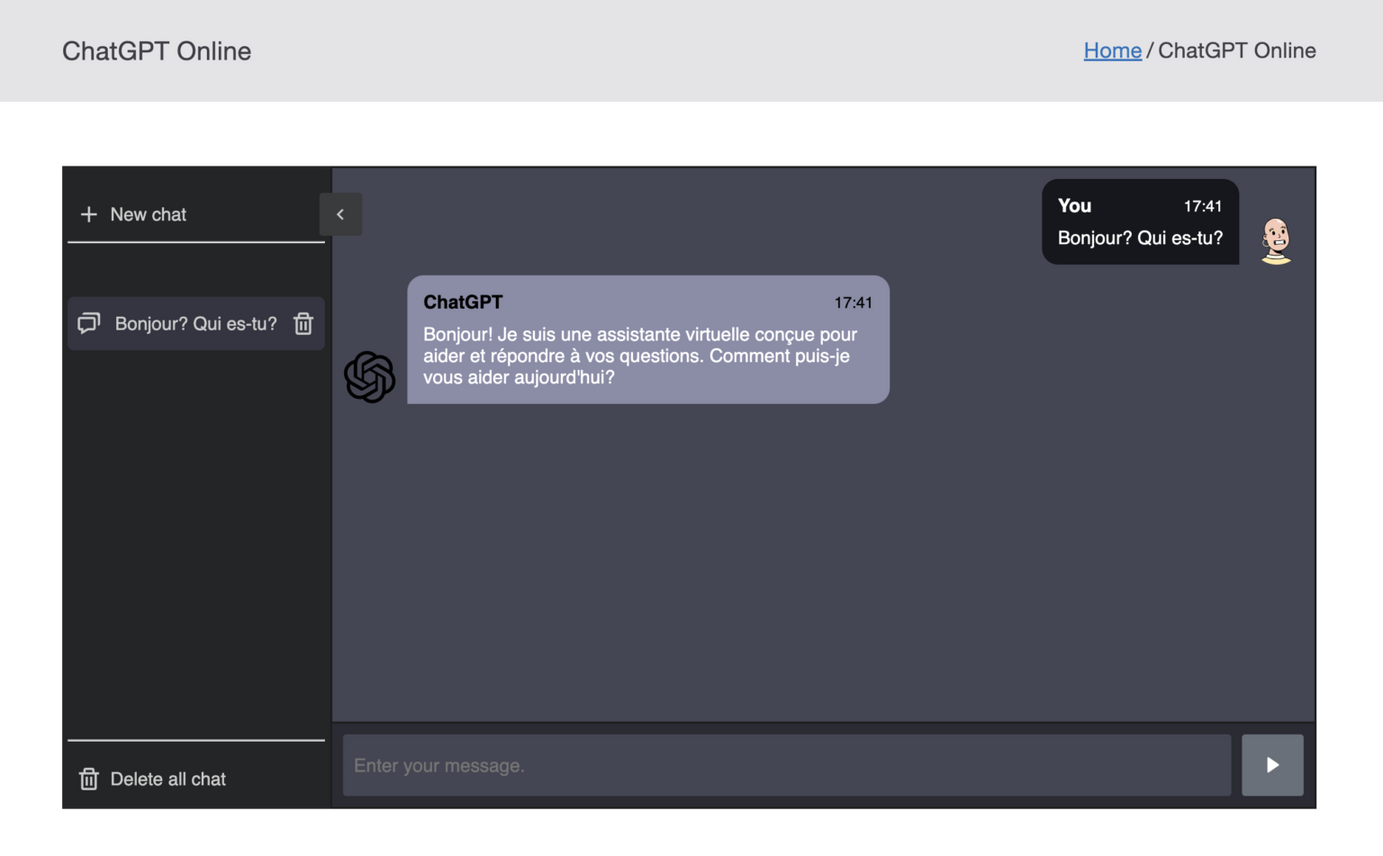Click the ChatGPT Online page title
1383x856 pixels.
(157, 51)
